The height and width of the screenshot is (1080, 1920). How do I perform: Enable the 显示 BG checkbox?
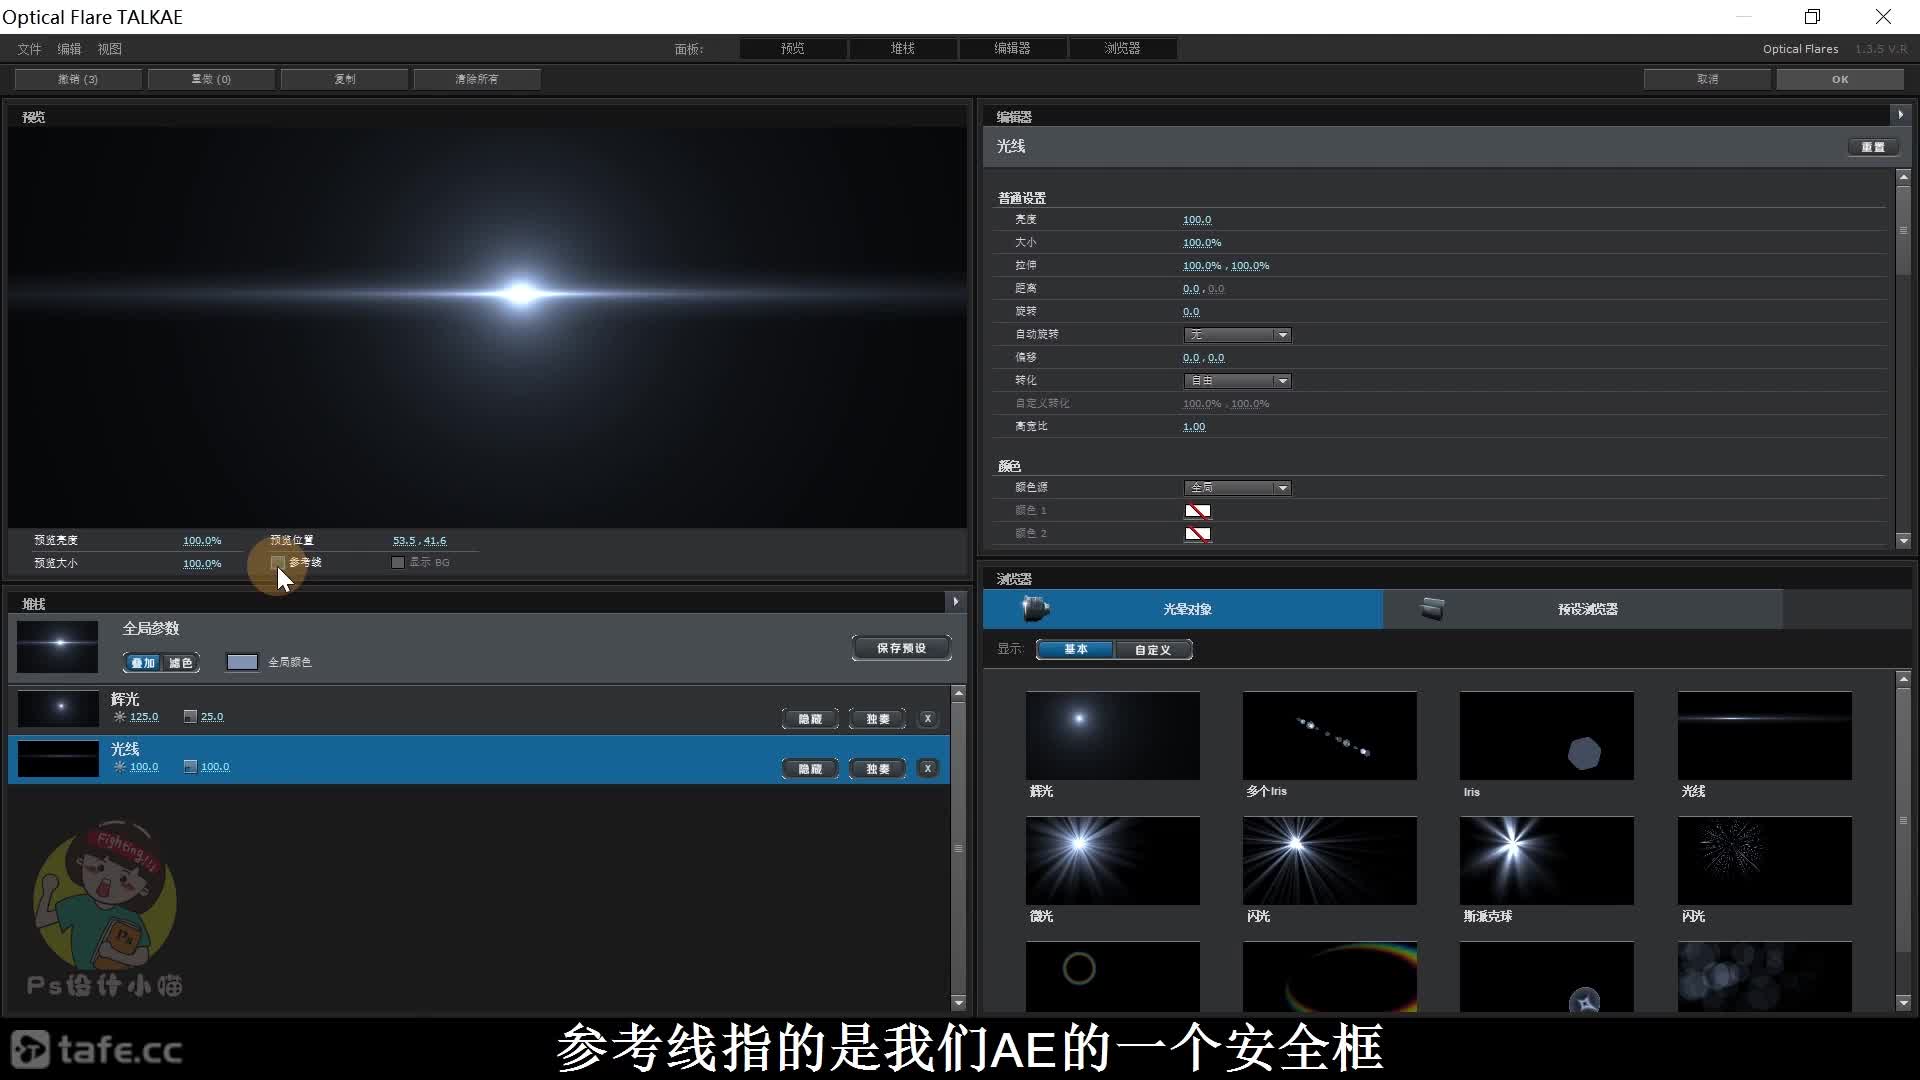[x=398, y=562]
